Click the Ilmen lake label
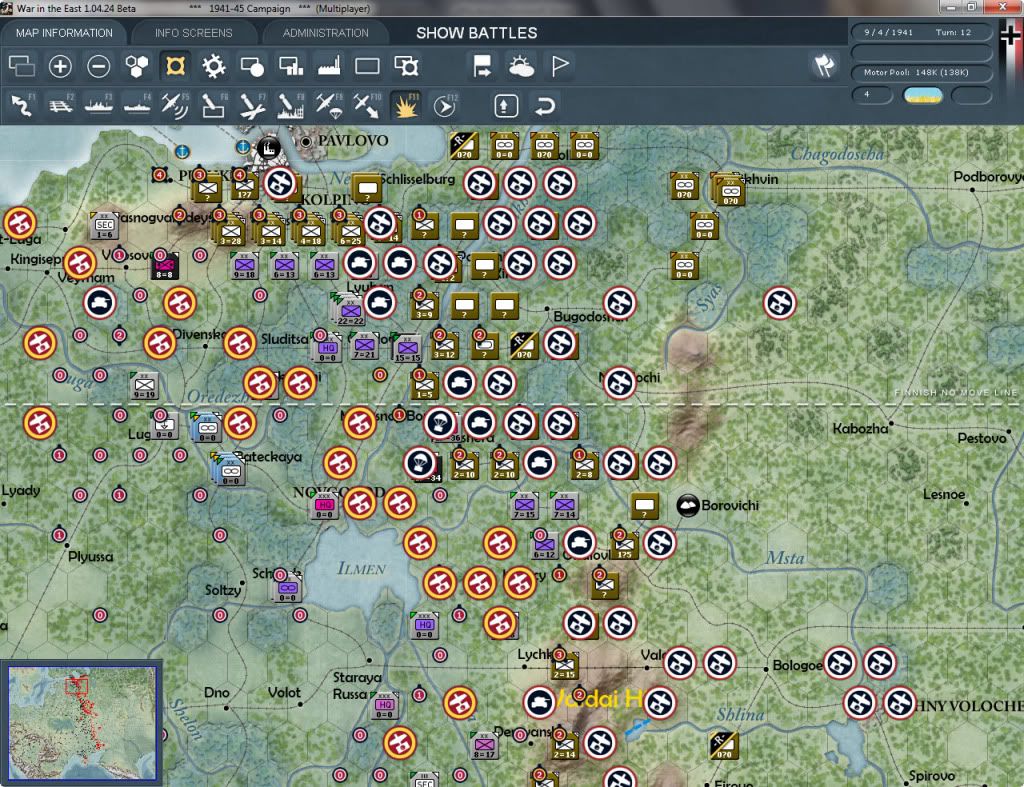Screen dimensions: 1024x787 pos(361,569)
